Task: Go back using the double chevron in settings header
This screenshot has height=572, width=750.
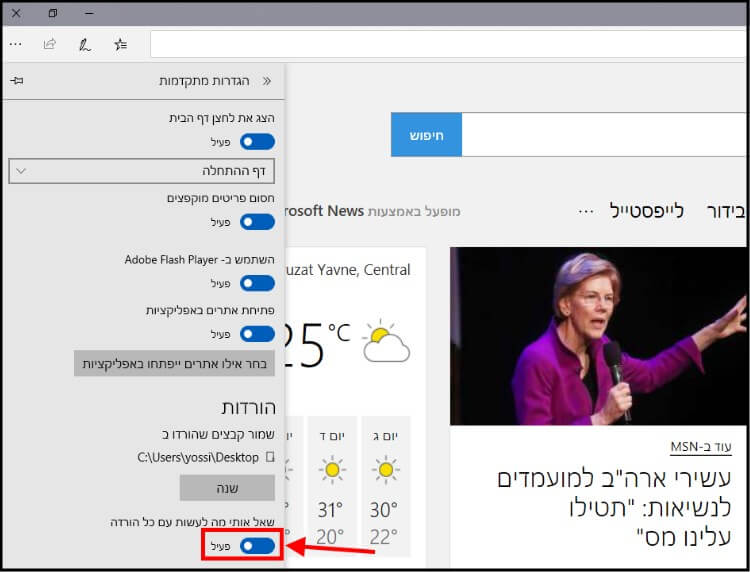Action: [x=267, y=81]
